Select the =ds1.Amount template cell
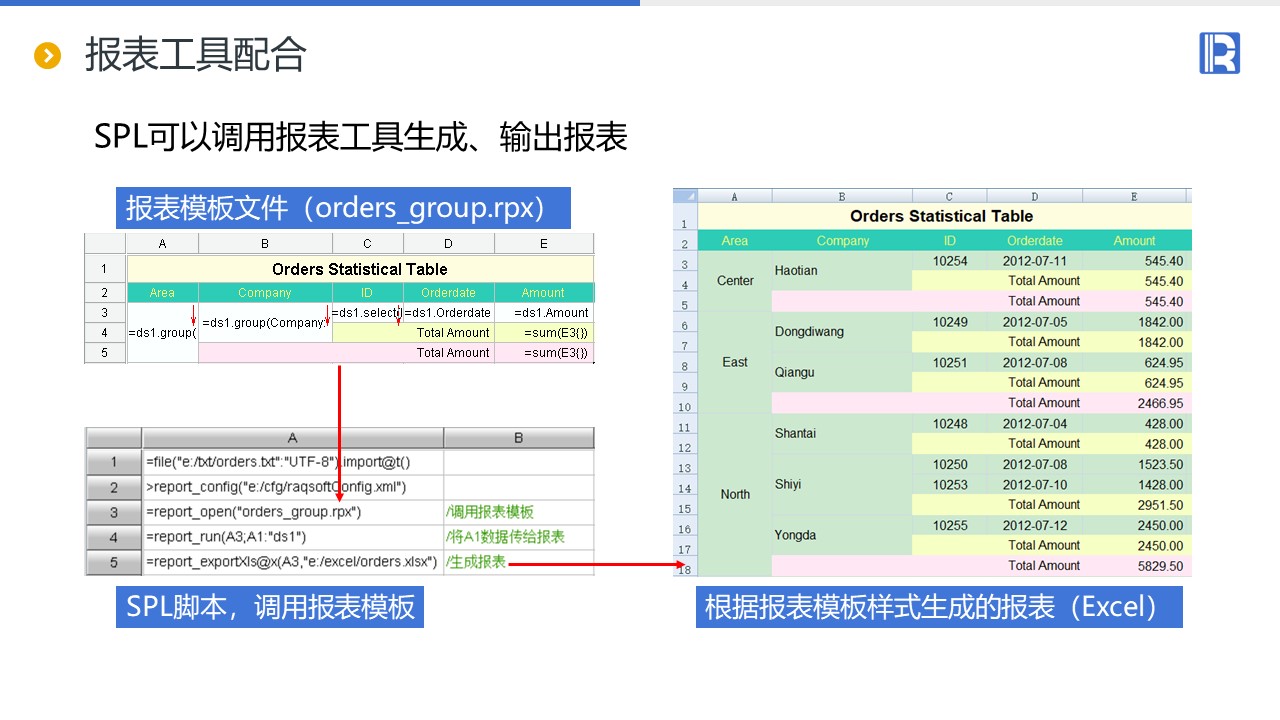This screenshot has width=1280, height=720. coord(543,313)
